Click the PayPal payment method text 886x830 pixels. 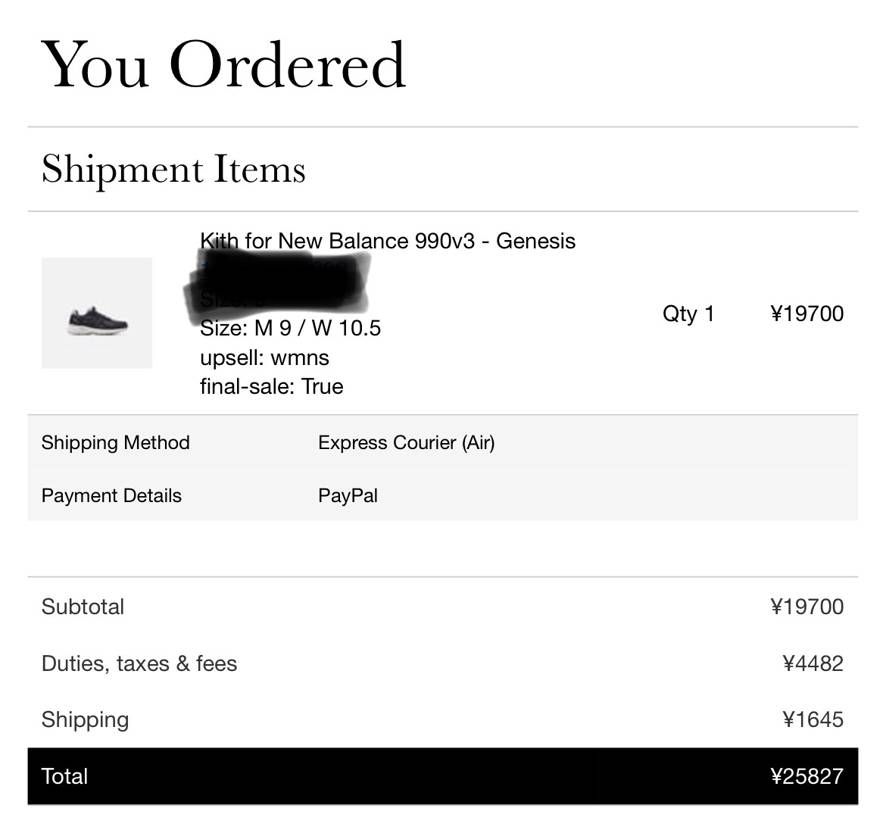tap(348, 496)
